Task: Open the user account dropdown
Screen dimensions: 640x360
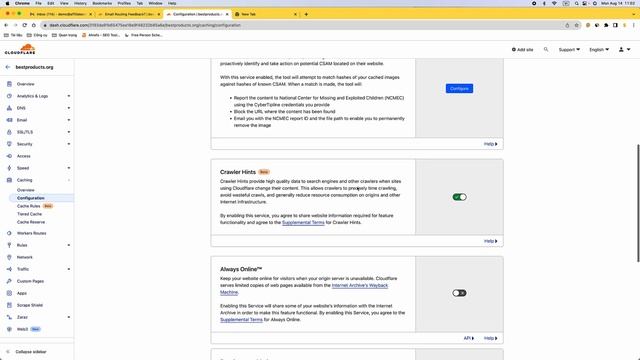Action: [624, 49]
